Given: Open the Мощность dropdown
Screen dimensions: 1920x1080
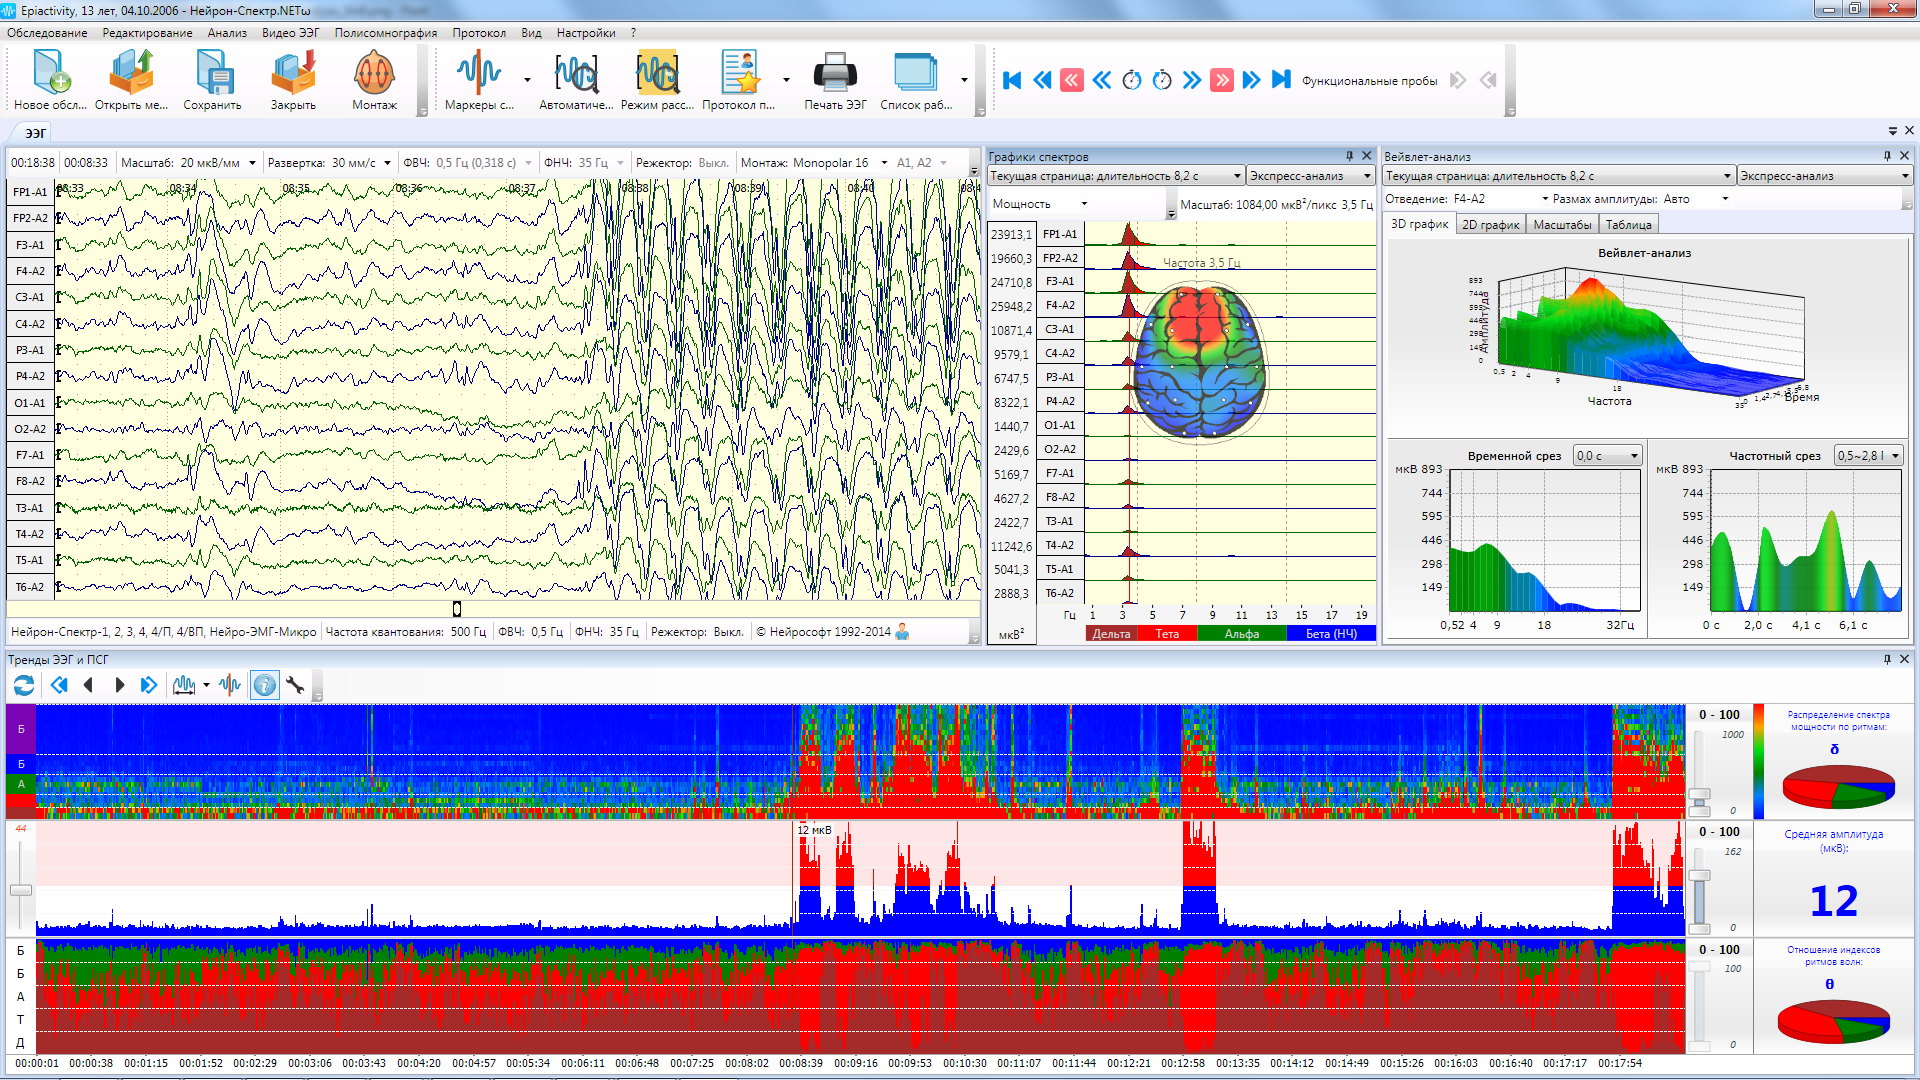Looking at the screenshot, I should (1084, 204).
